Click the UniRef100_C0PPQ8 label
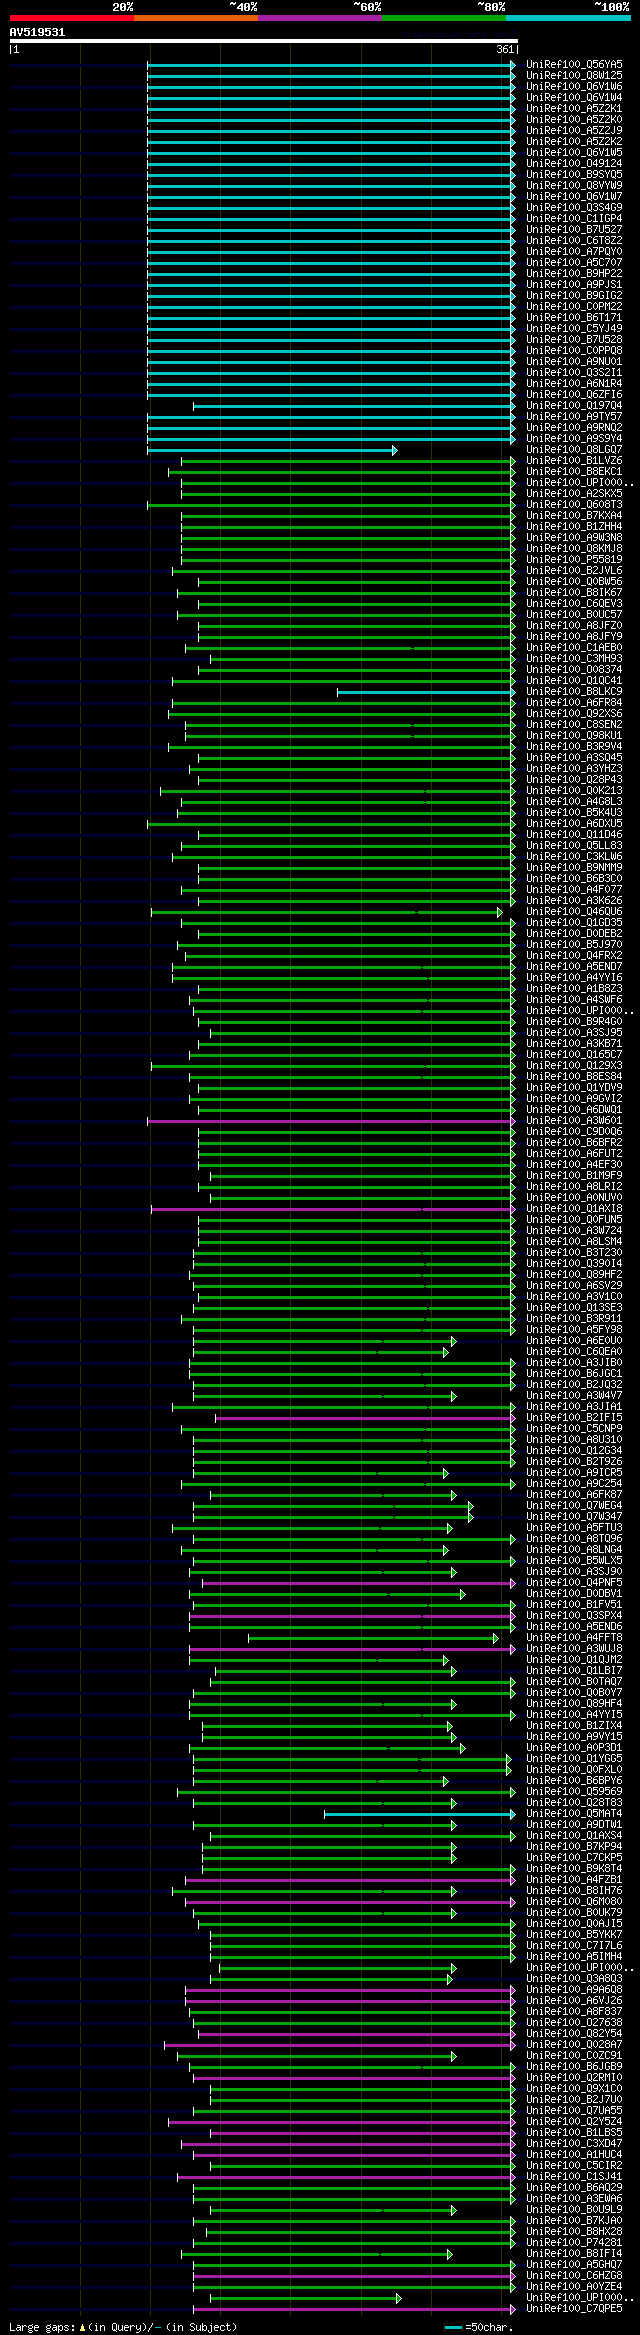 point(574,351)
